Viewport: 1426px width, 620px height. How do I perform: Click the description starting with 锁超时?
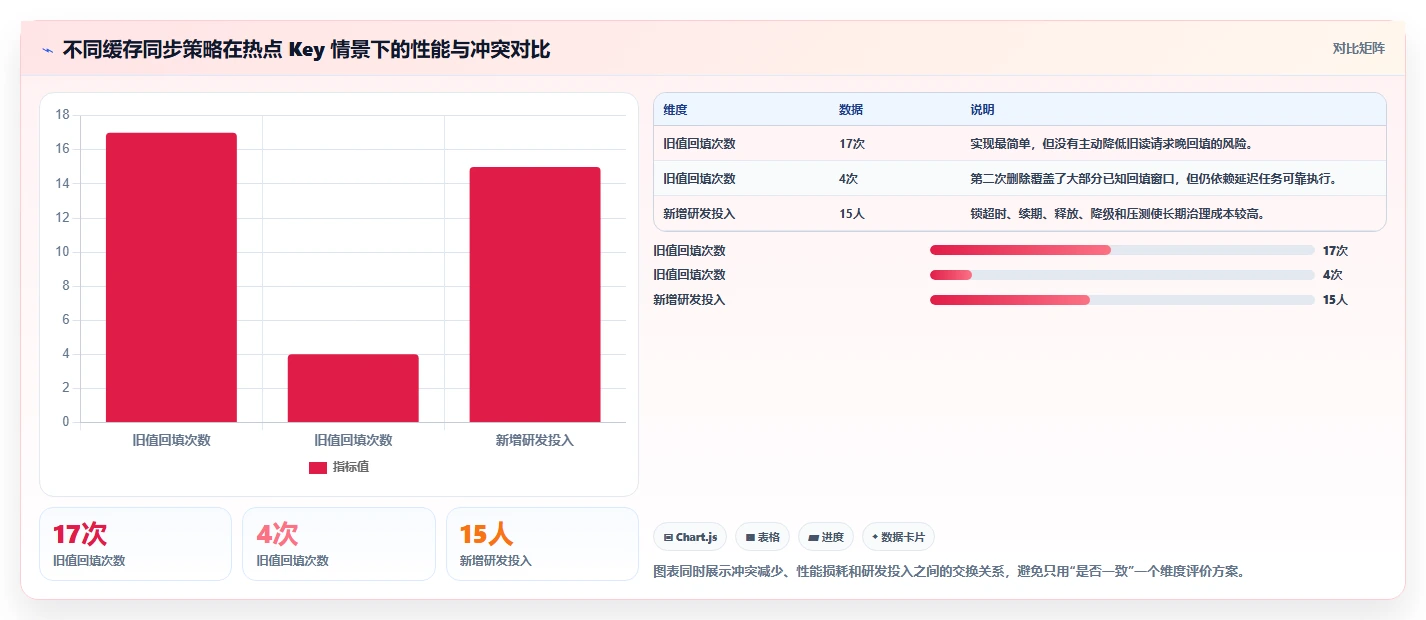[1120, 214]
